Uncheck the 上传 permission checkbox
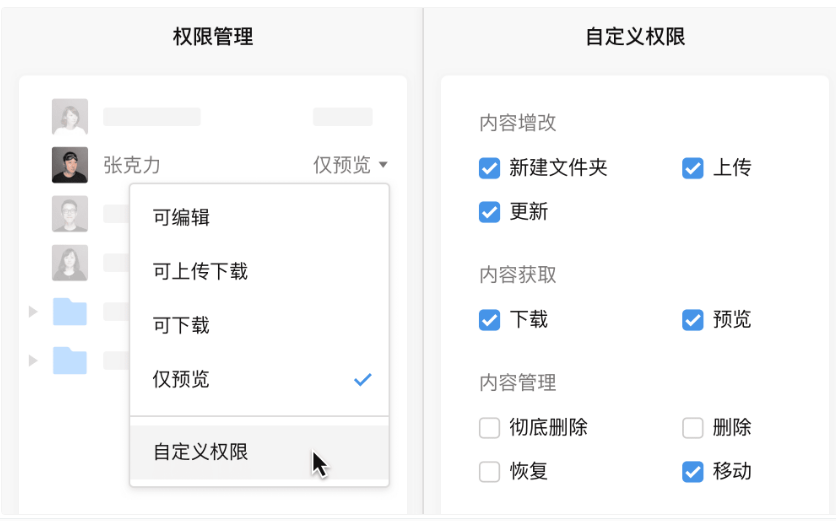 point(693,168)
